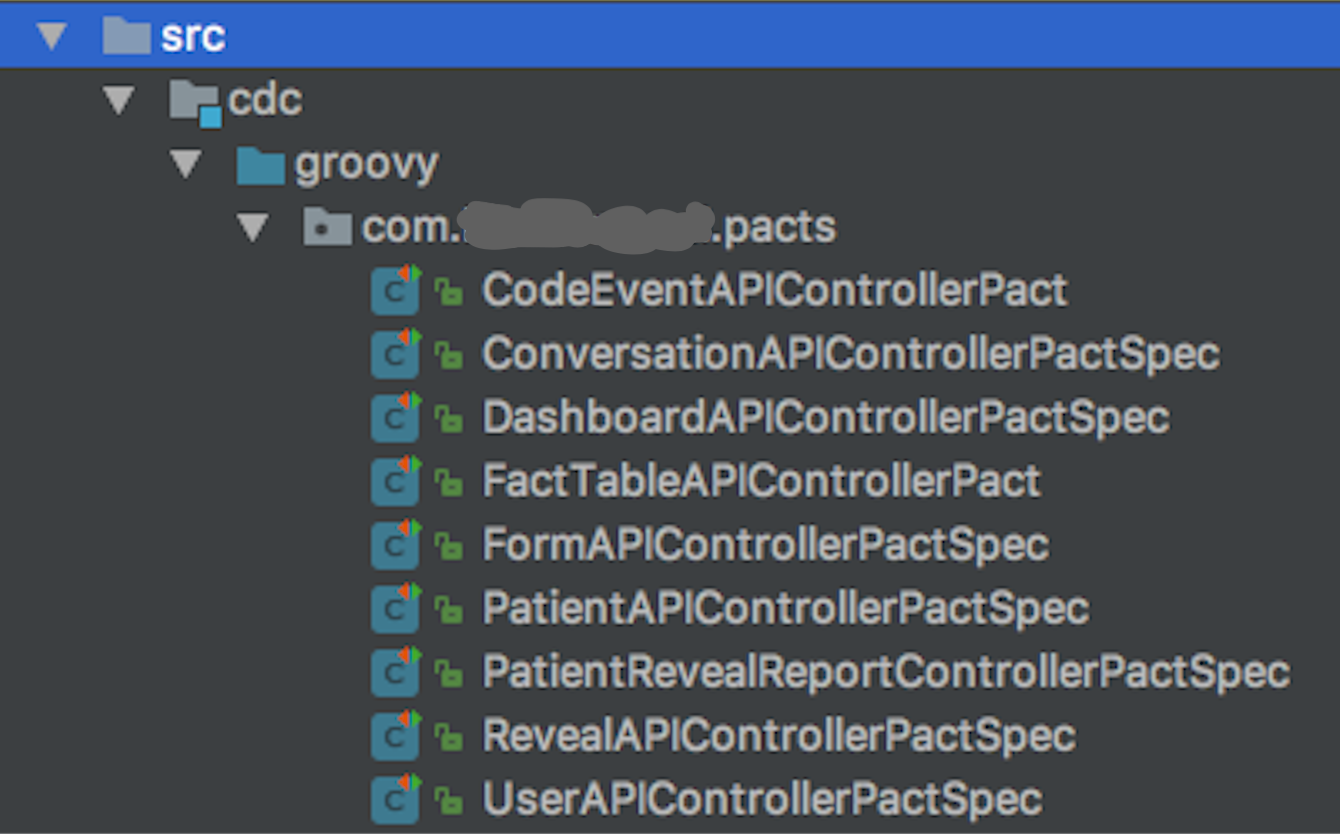This screenshot has height=834, width=1340.
Task: Collapse the groovy folder arrow
Action: click(x=186, y=164)
